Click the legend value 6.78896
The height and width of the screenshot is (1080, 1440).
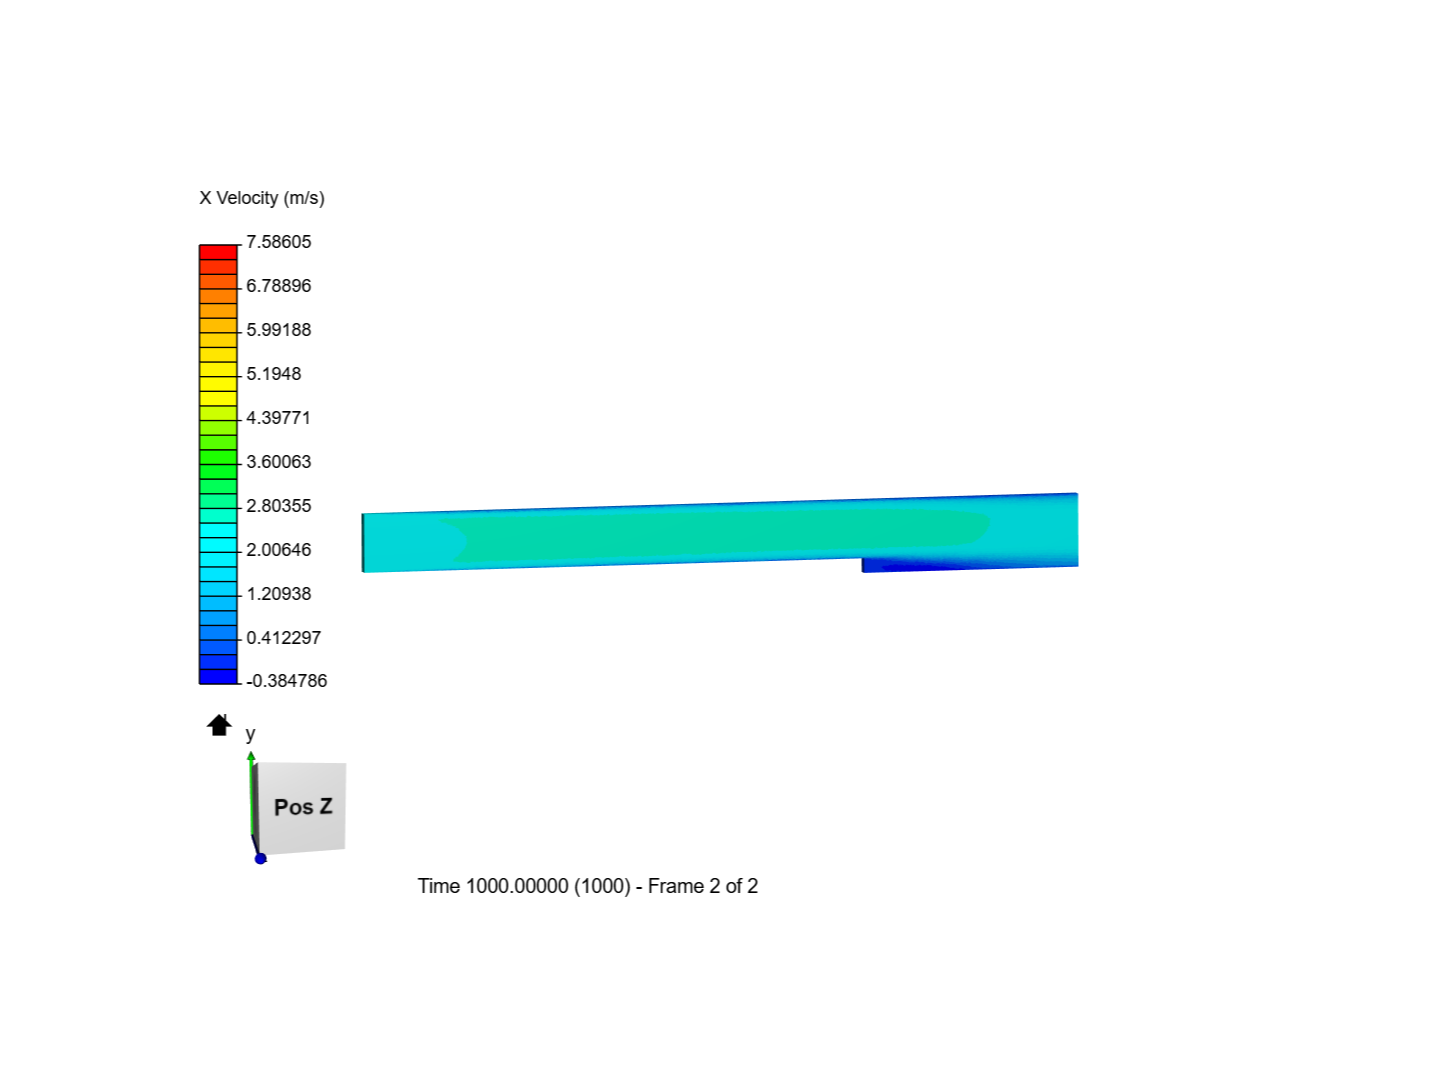pos(279,286)
